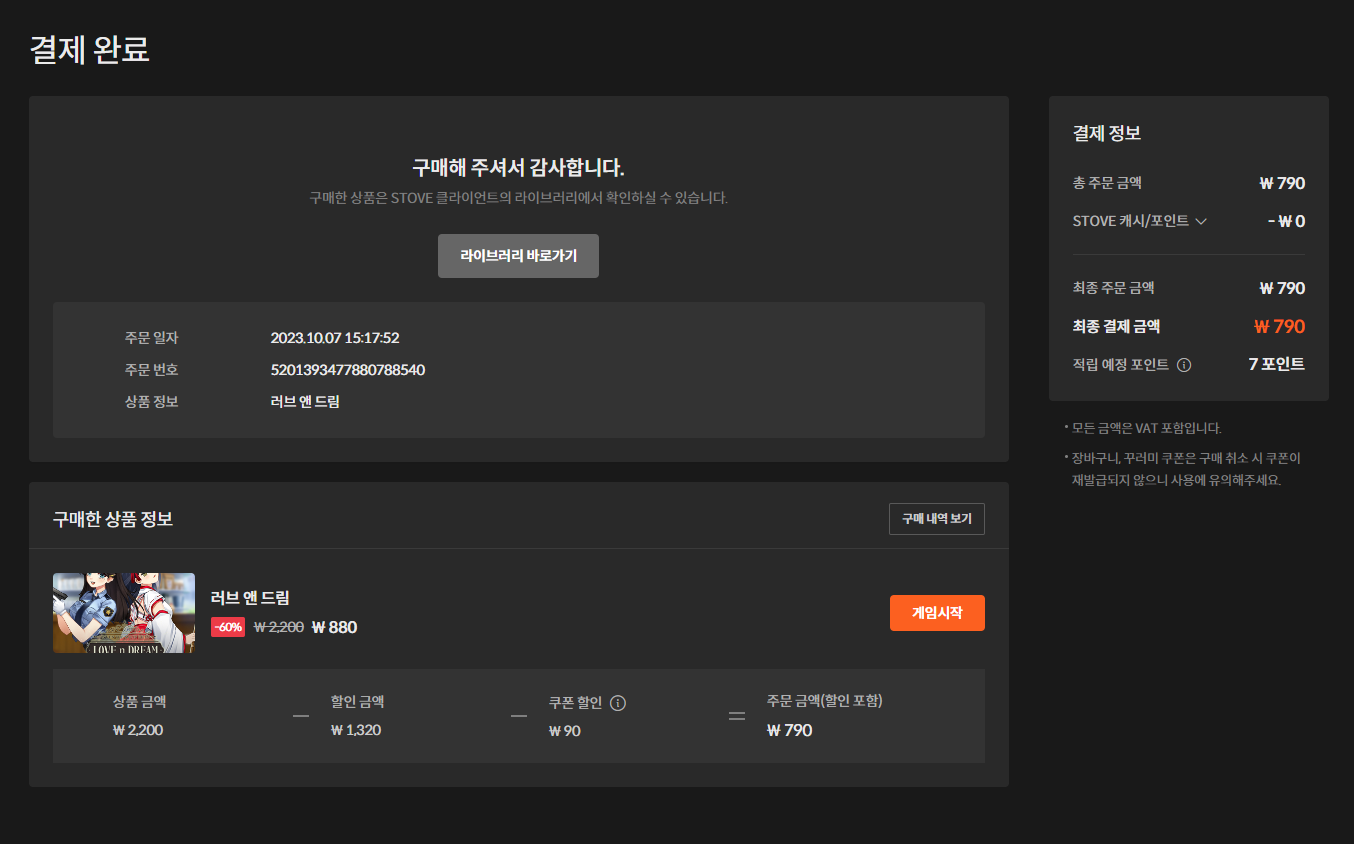Click the strikethrough ₩ 2,200 original price
Image resolution: width=1354 pixels, height=844 pixels.
(x=279, y=627)
